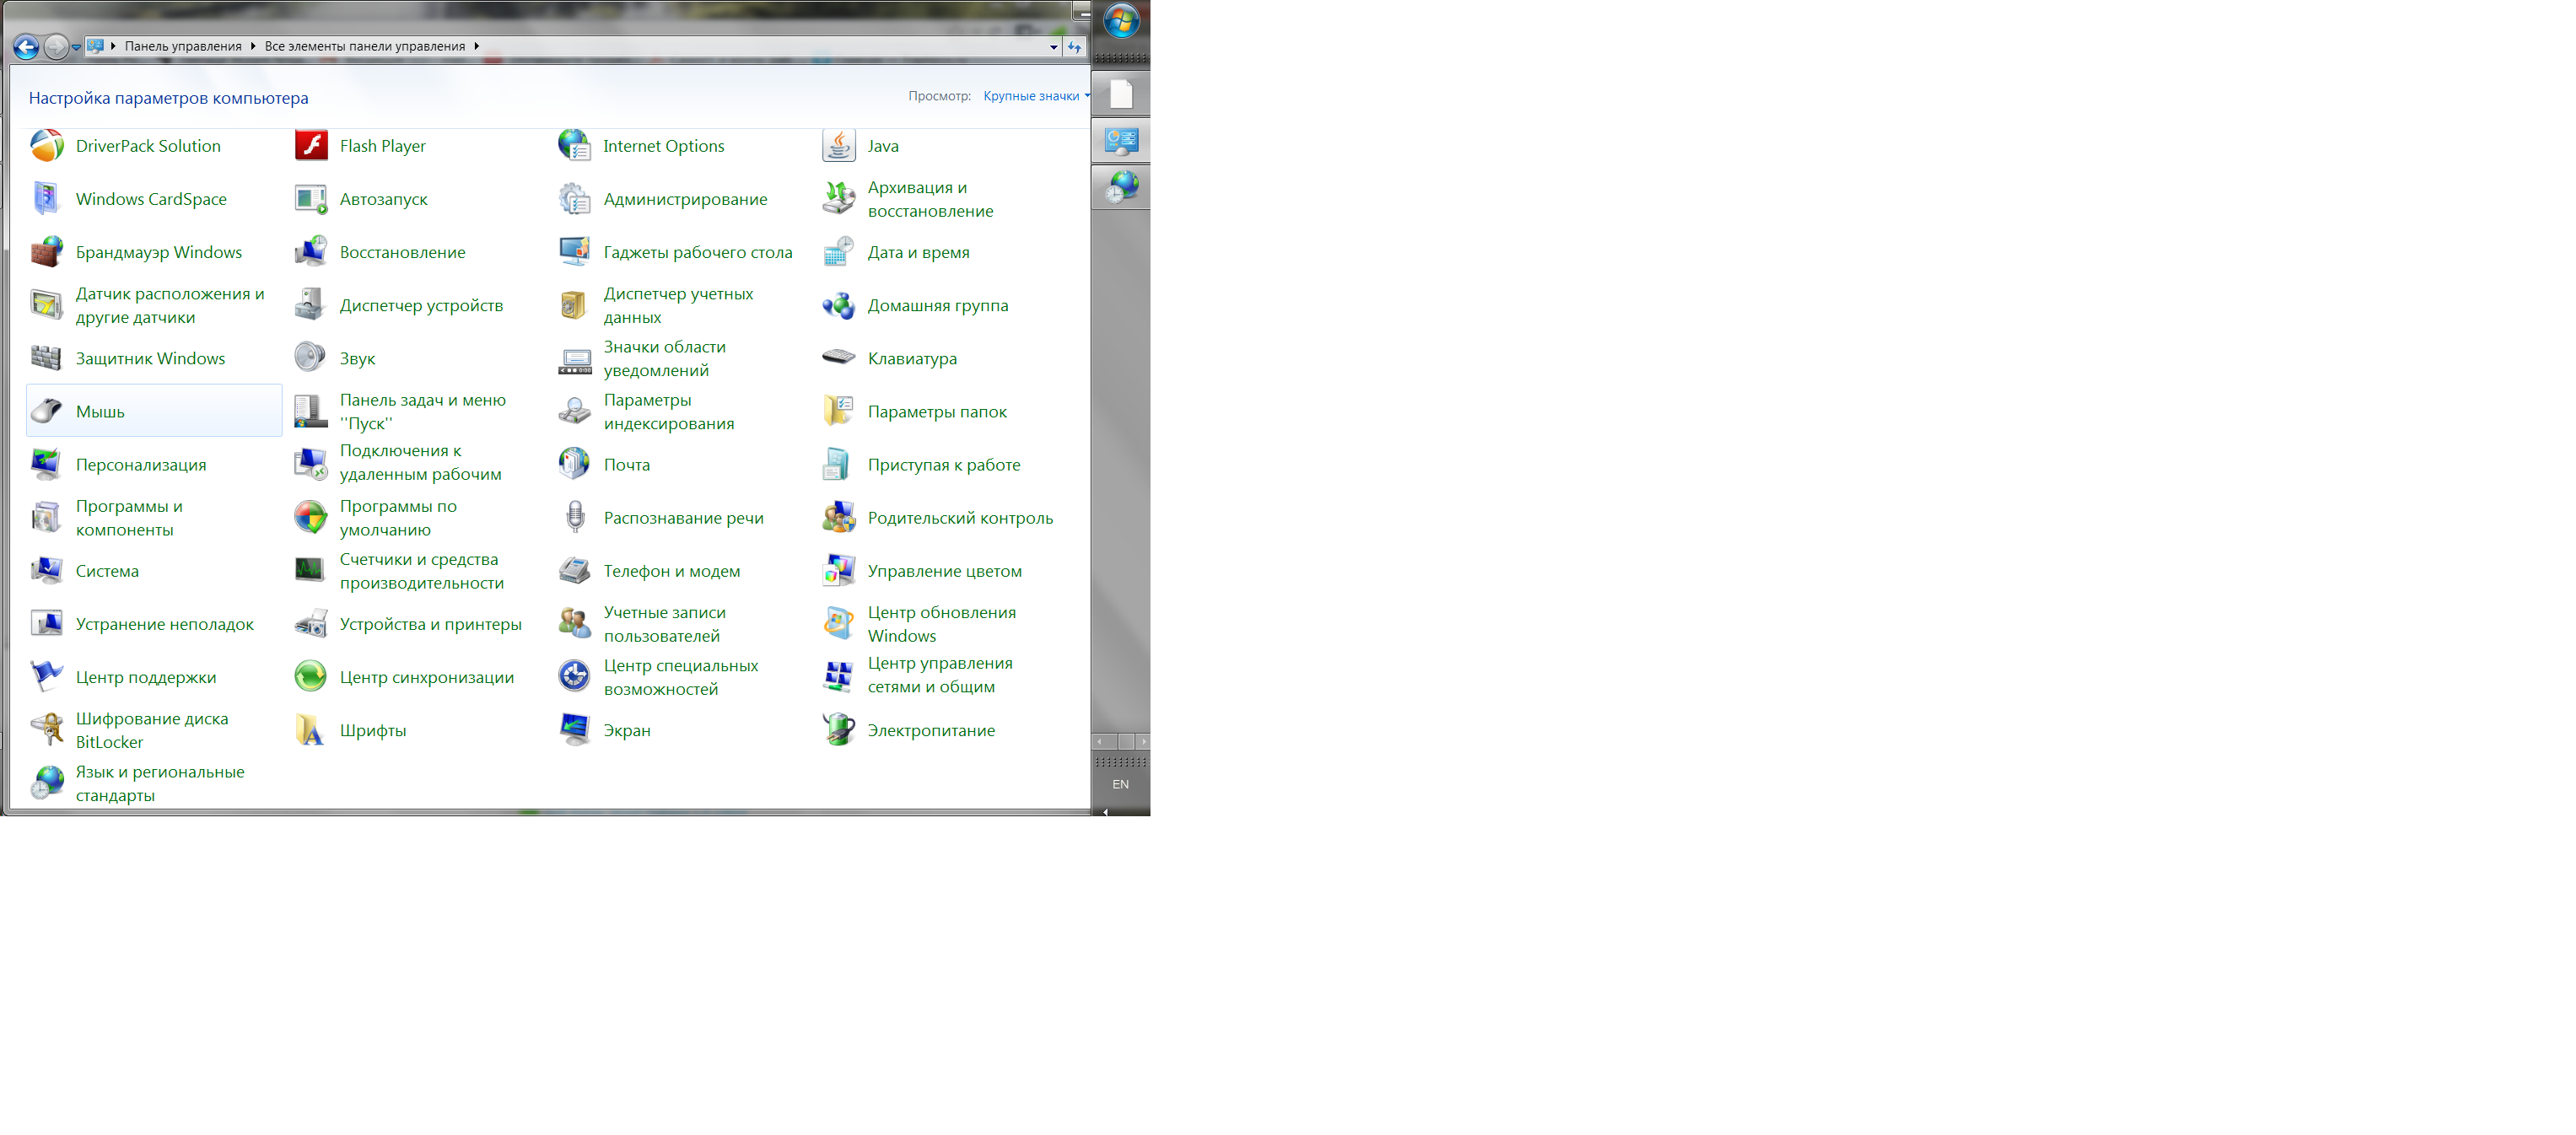This screenshot has height=1135, width=2576.
Task: Click the EN language indicator
Action: pos(1120,785)
